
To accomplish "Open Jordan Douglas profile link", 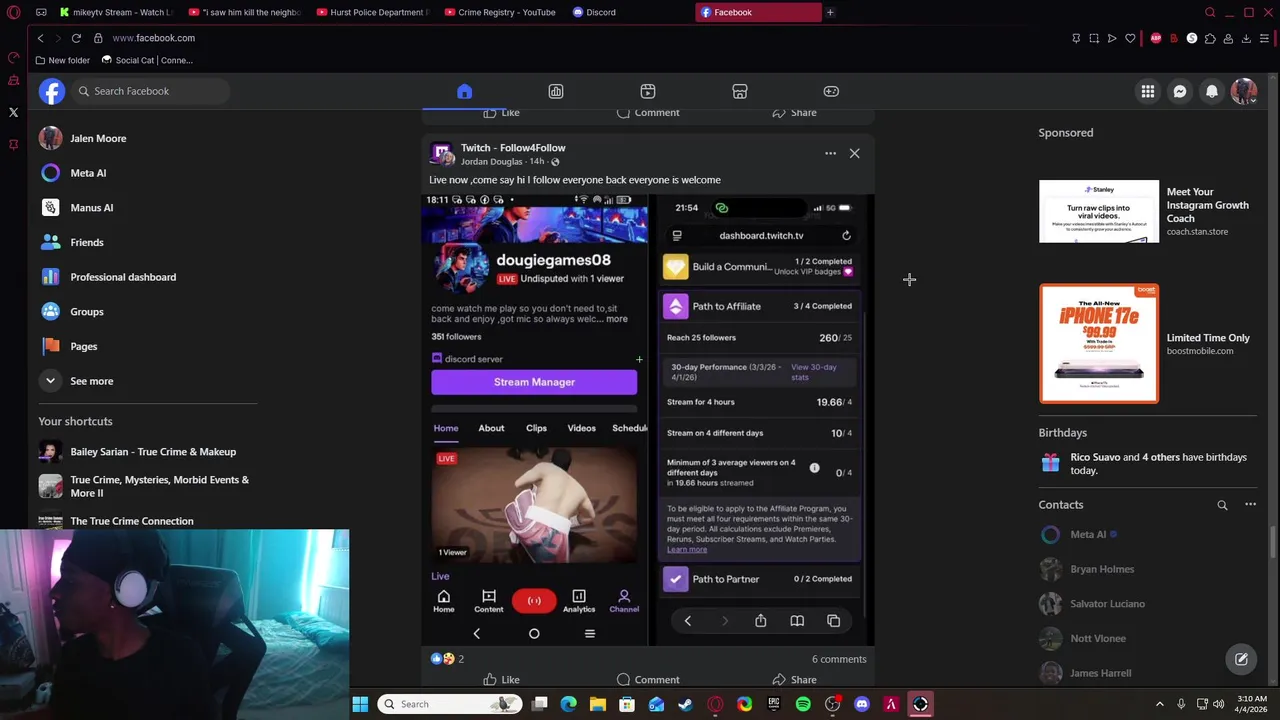I will pos(491,161).
